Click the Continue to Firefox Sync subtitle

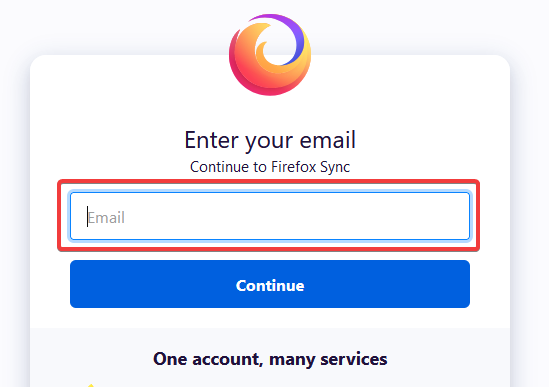pyautogui.click(x=270, y=167)
